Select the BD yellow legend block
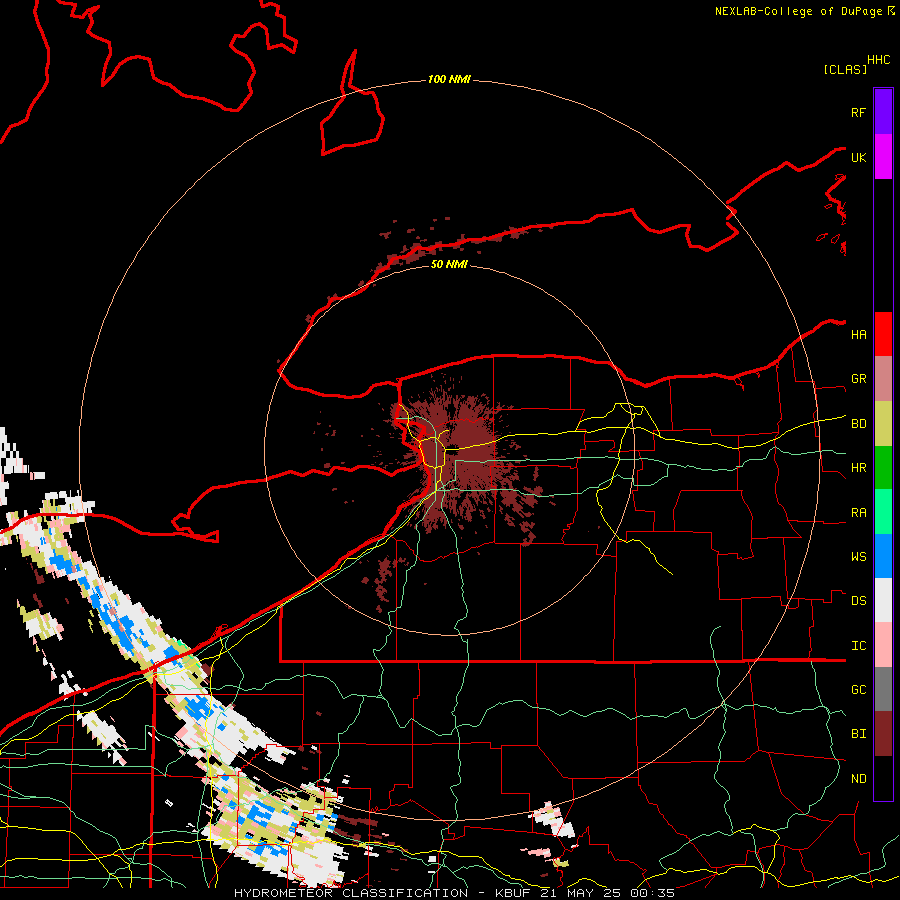The image size is (900, 900). 883,423
